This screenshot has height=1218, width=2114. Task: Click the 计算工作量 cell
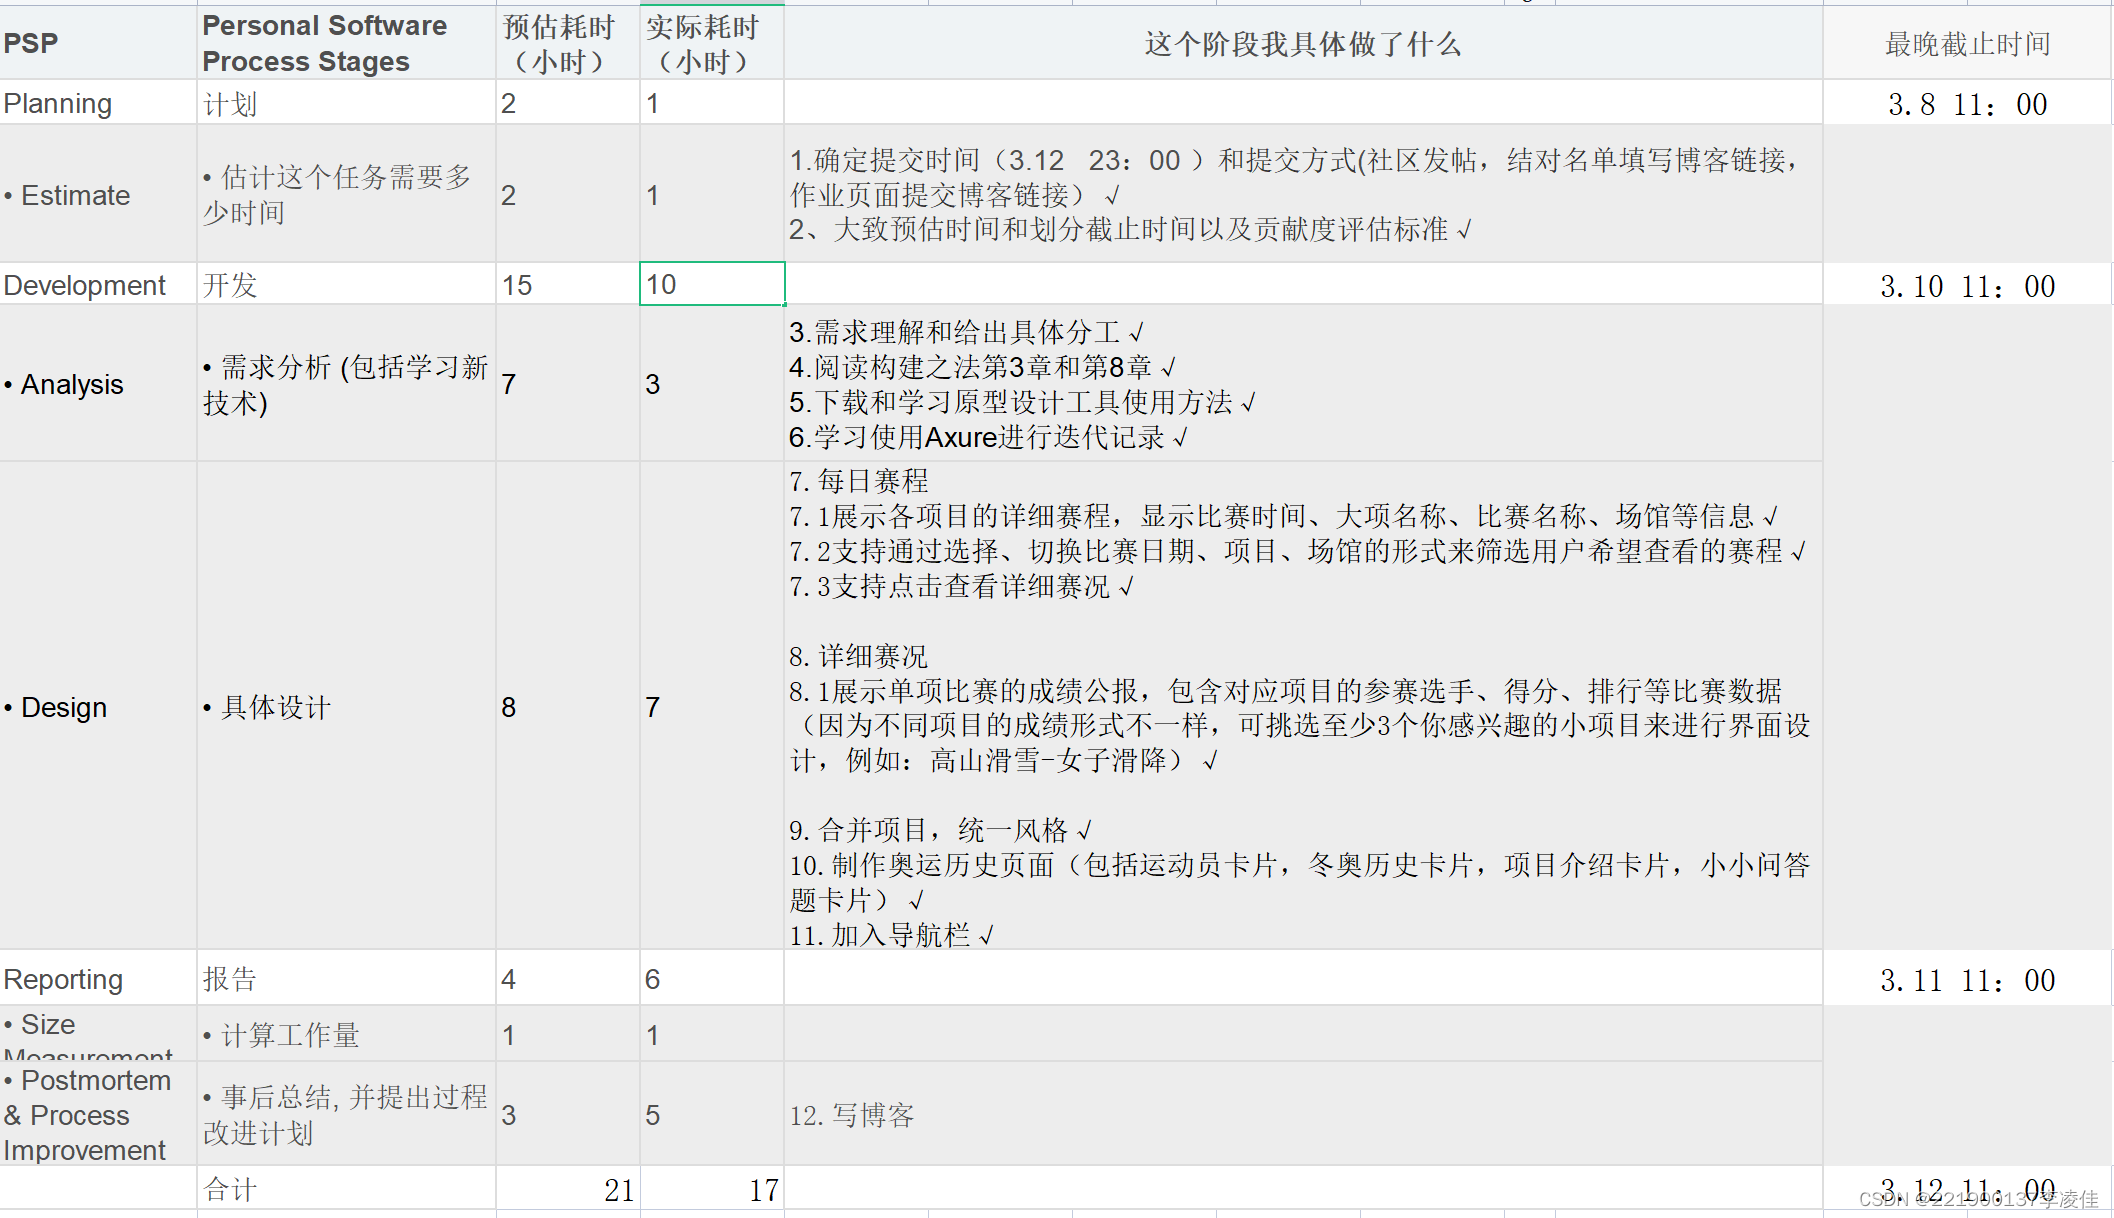point(346,1034)
